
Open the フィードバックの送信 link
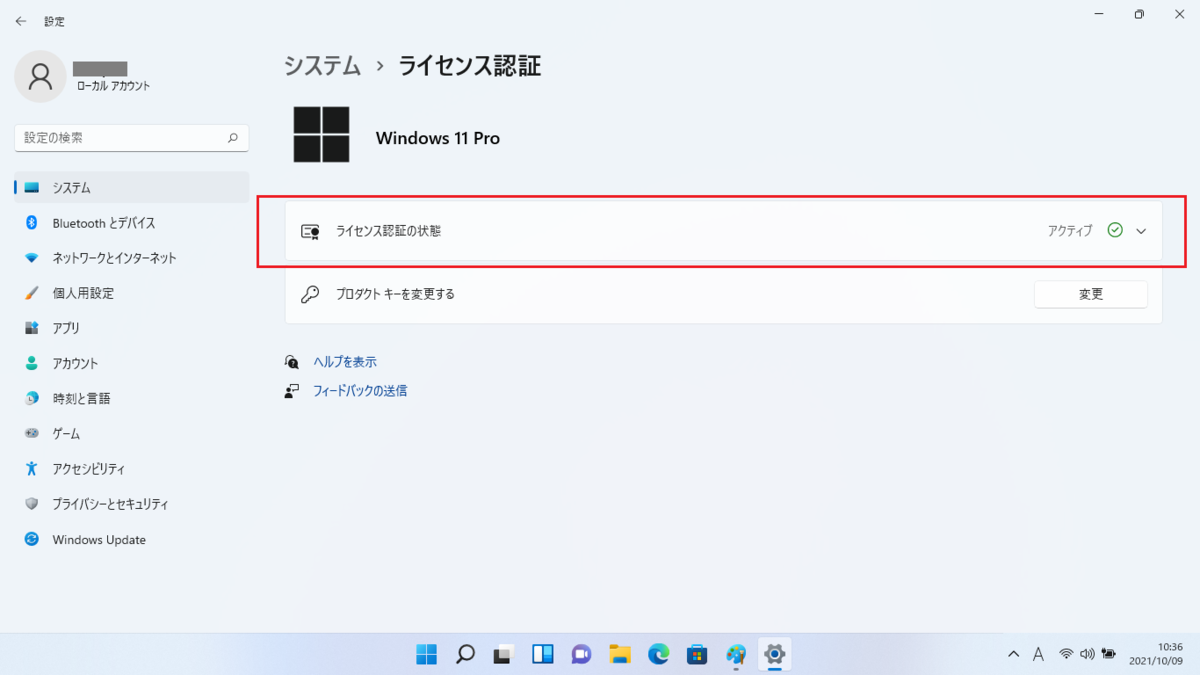[360, 391]
